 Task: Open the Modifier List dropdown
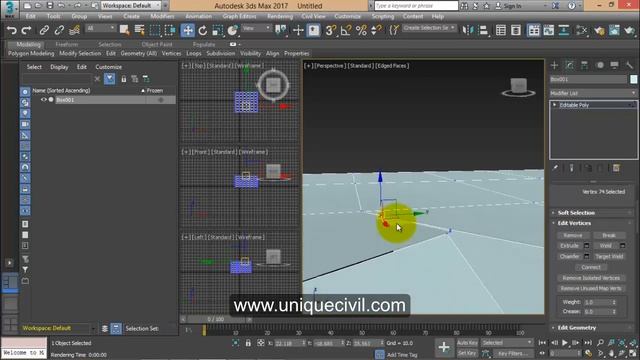pyautogui.click(x=593, y=93)
